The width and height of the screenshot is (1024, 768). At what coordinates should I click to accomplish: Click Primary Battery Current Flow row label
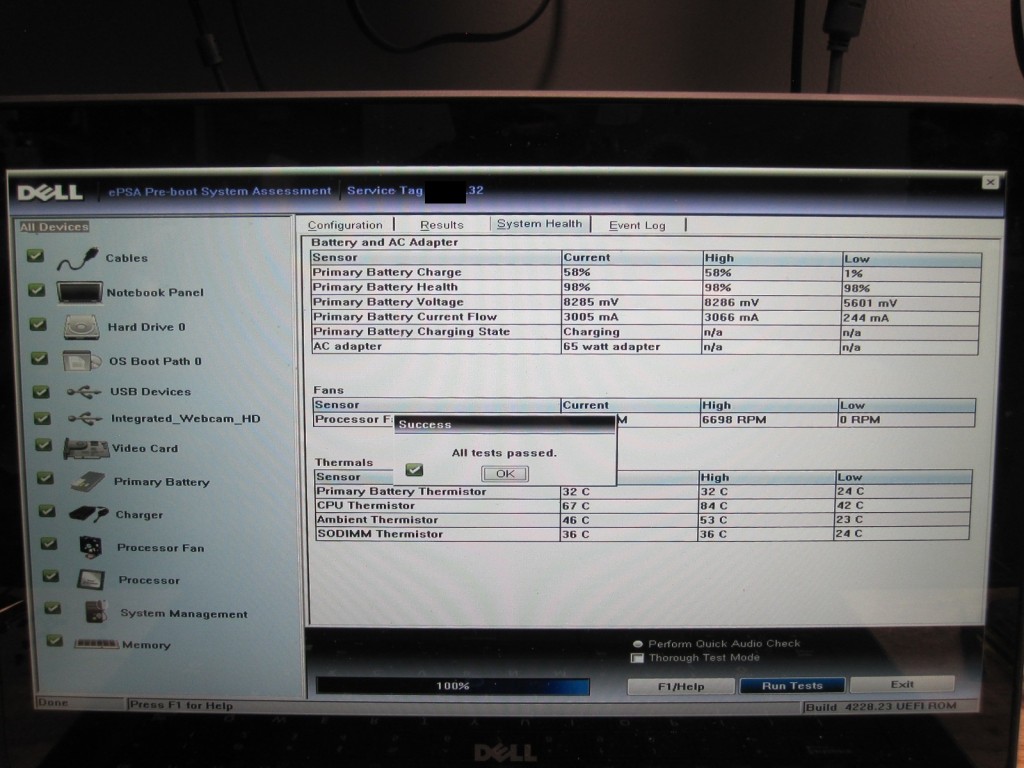pos(405,317)
